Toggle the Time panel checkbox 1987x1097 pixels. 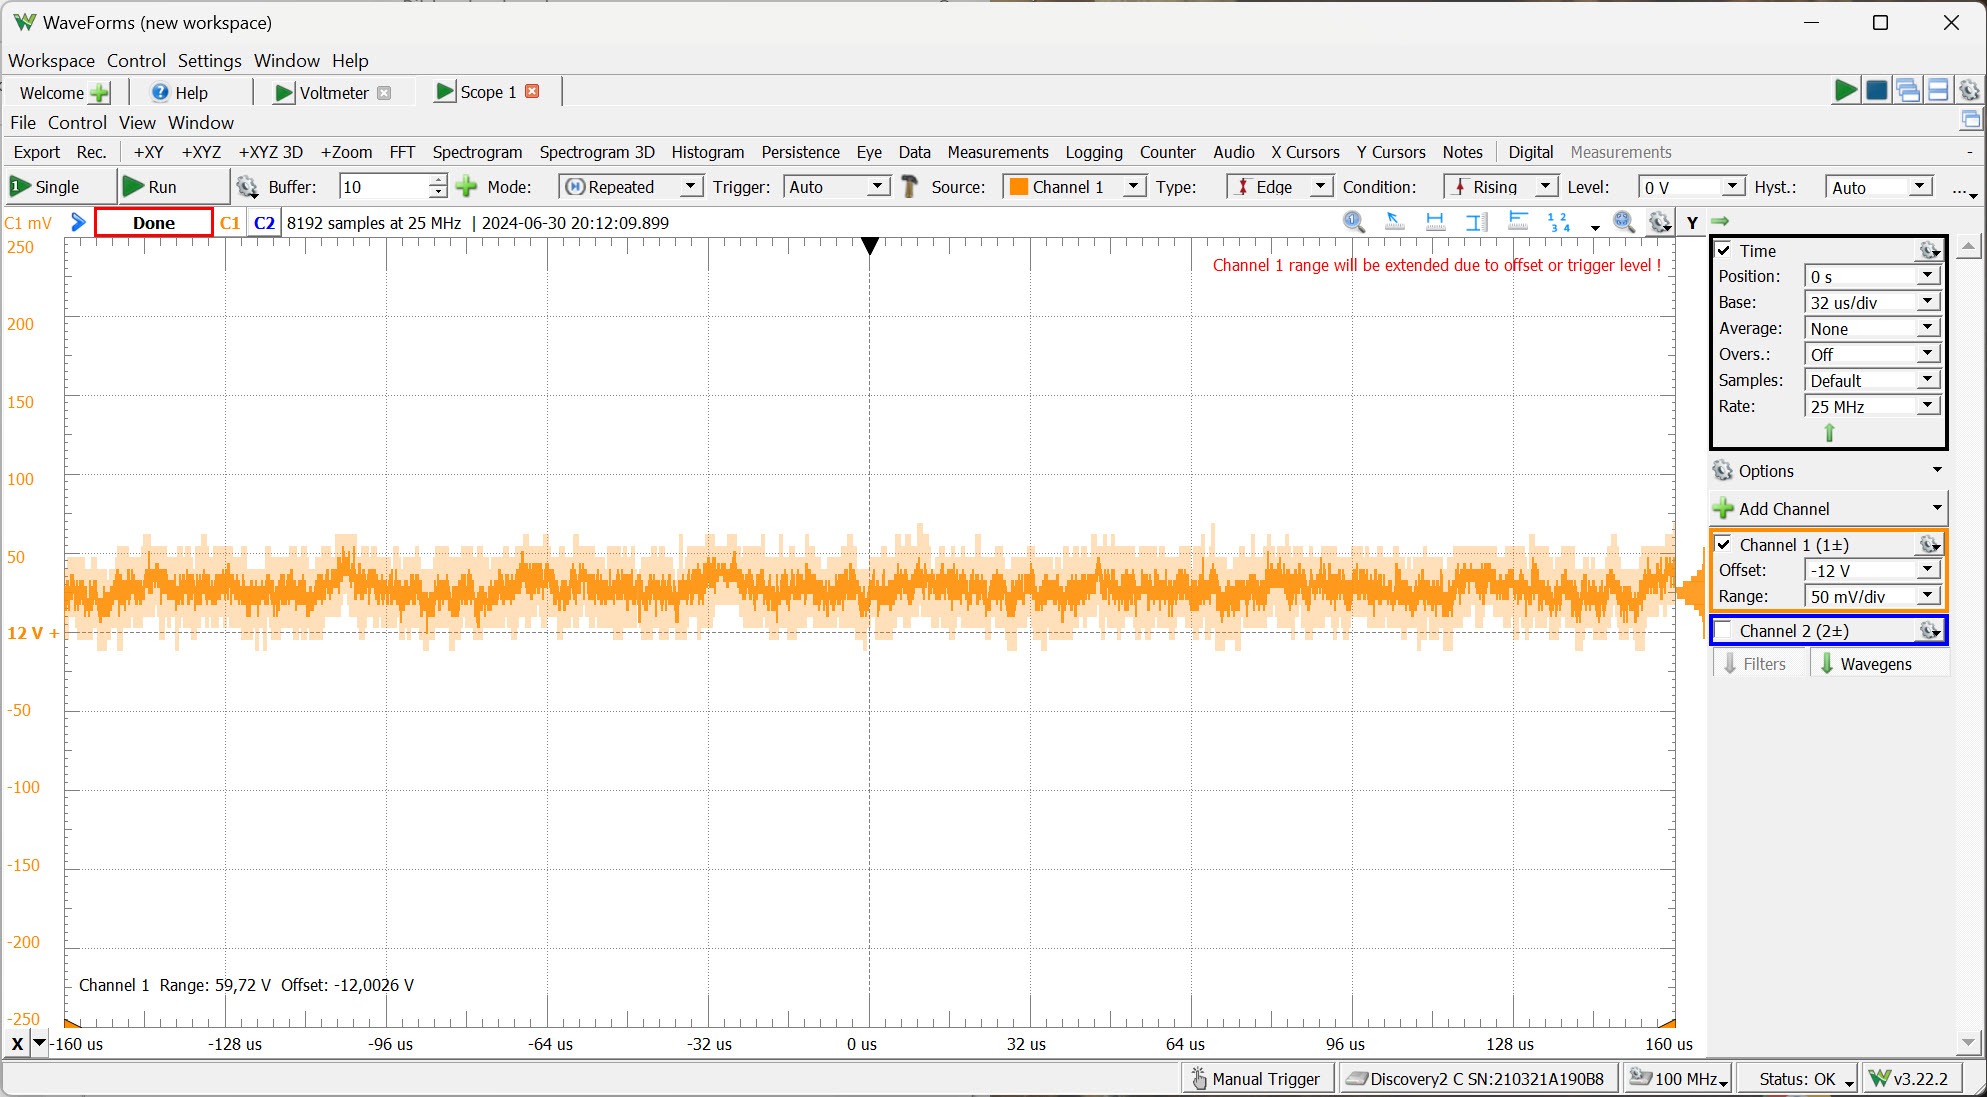click(1725, 250)
